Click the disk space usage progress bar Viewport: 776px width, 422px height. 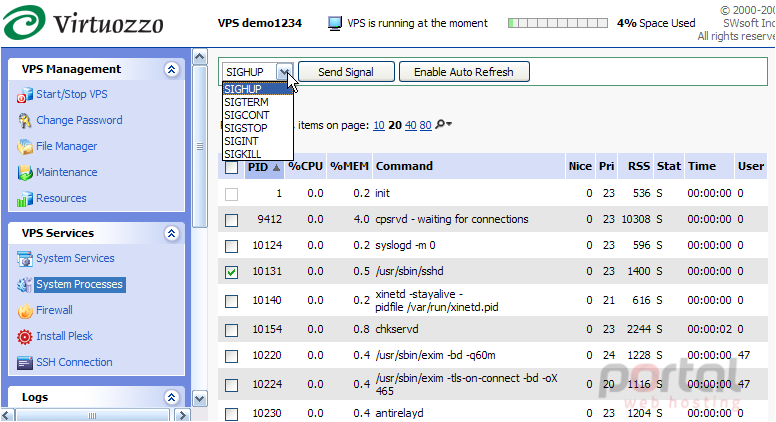[558, 23]
